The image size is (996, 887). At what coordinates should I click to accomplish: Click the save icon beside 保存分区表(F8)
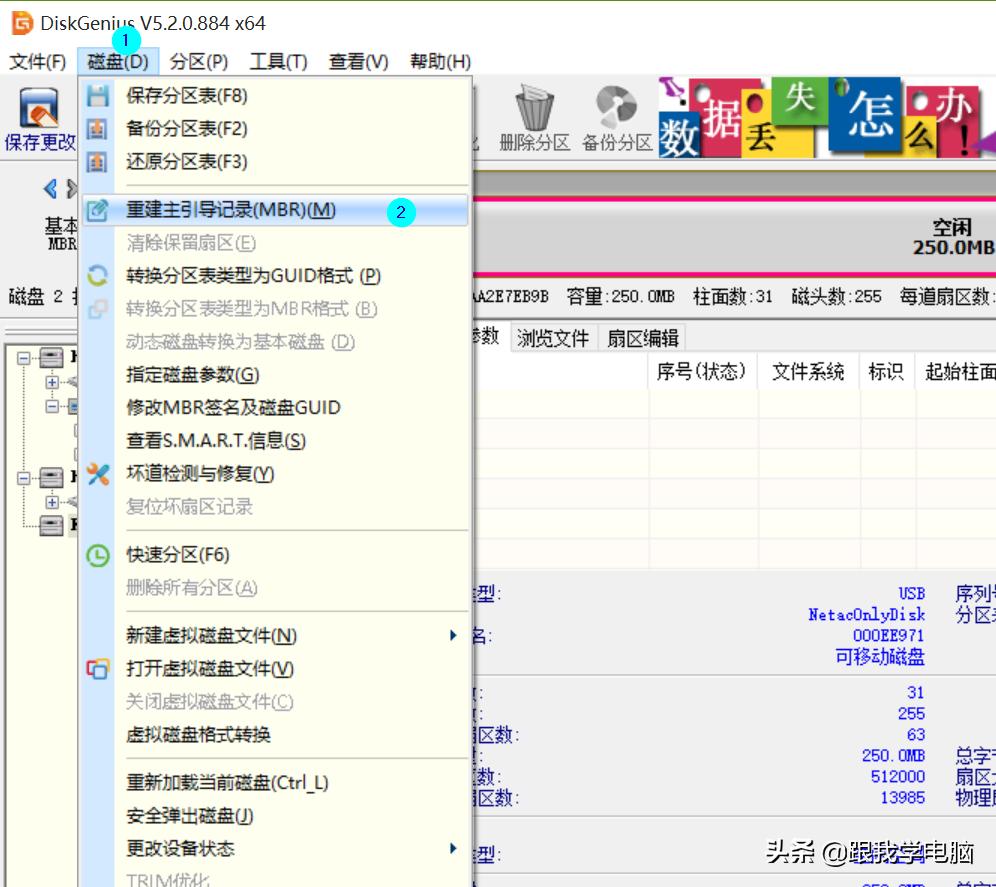pos(97,94)
